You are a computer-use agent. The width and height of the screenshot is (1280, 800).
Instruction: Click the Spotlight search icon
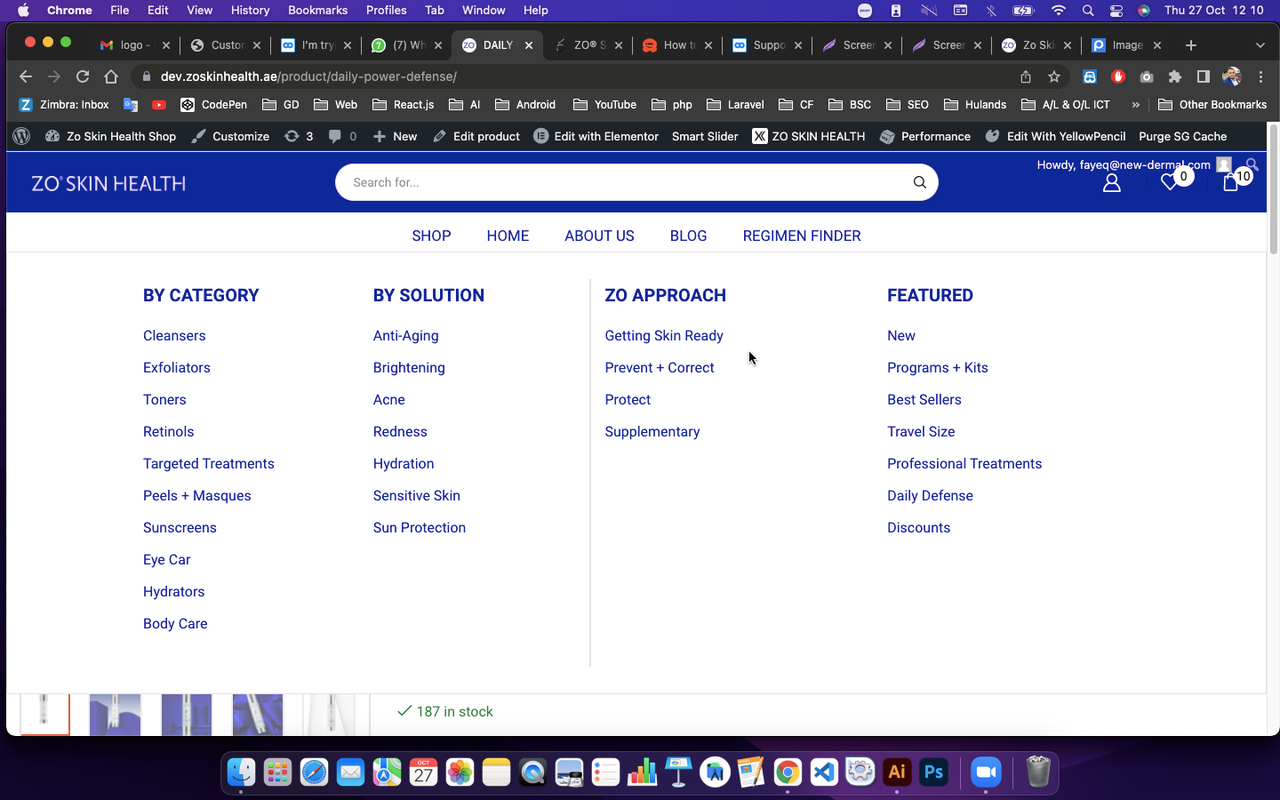coord(1088,10)
